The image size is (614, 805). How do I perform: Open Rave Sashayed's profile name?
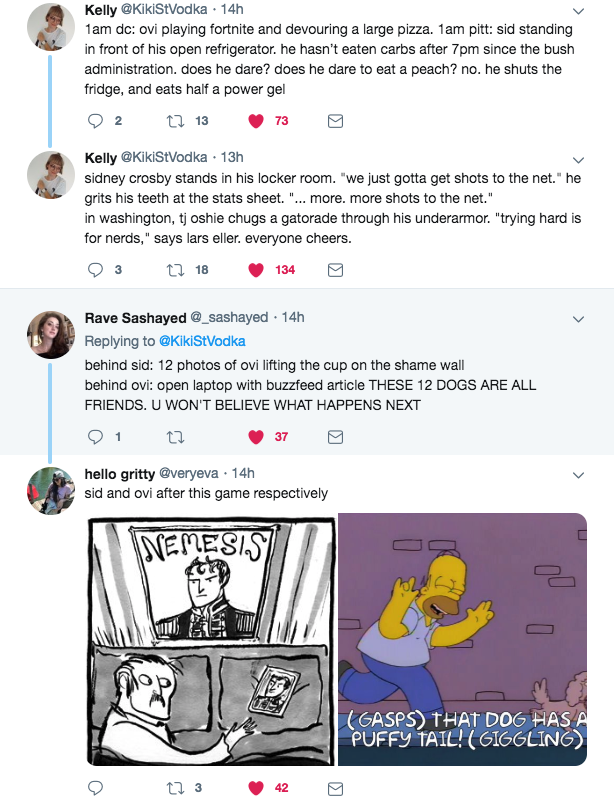pos(135,317)
